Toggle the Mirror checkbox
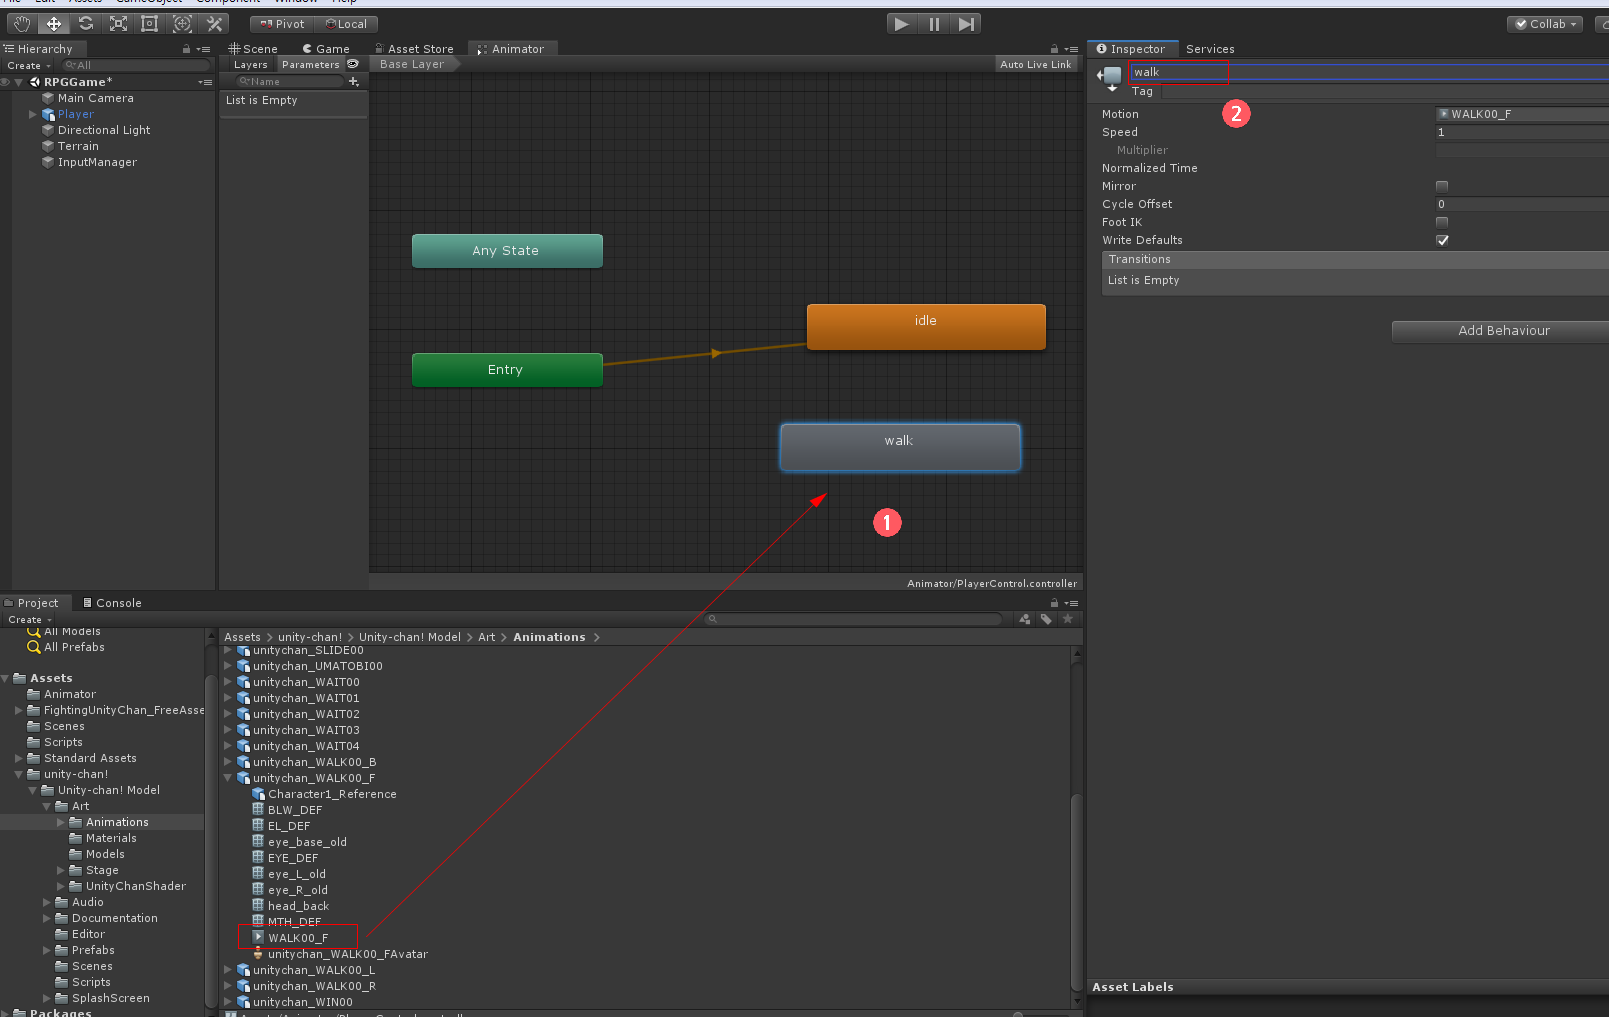Screen dimensions: 1609x1017 [1442, 186]
